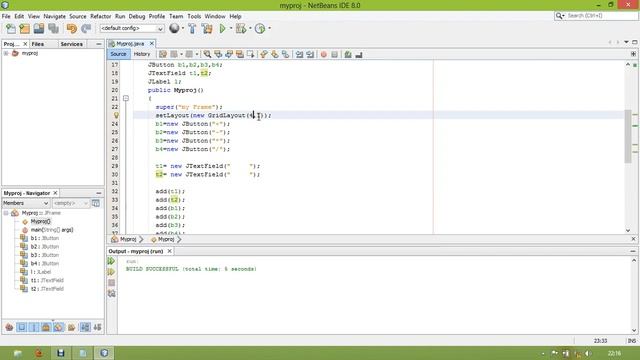This screenshot has height=360, width=640.
Task: Click the Comment icon in editor toolbar
Action: coord(348,54)
